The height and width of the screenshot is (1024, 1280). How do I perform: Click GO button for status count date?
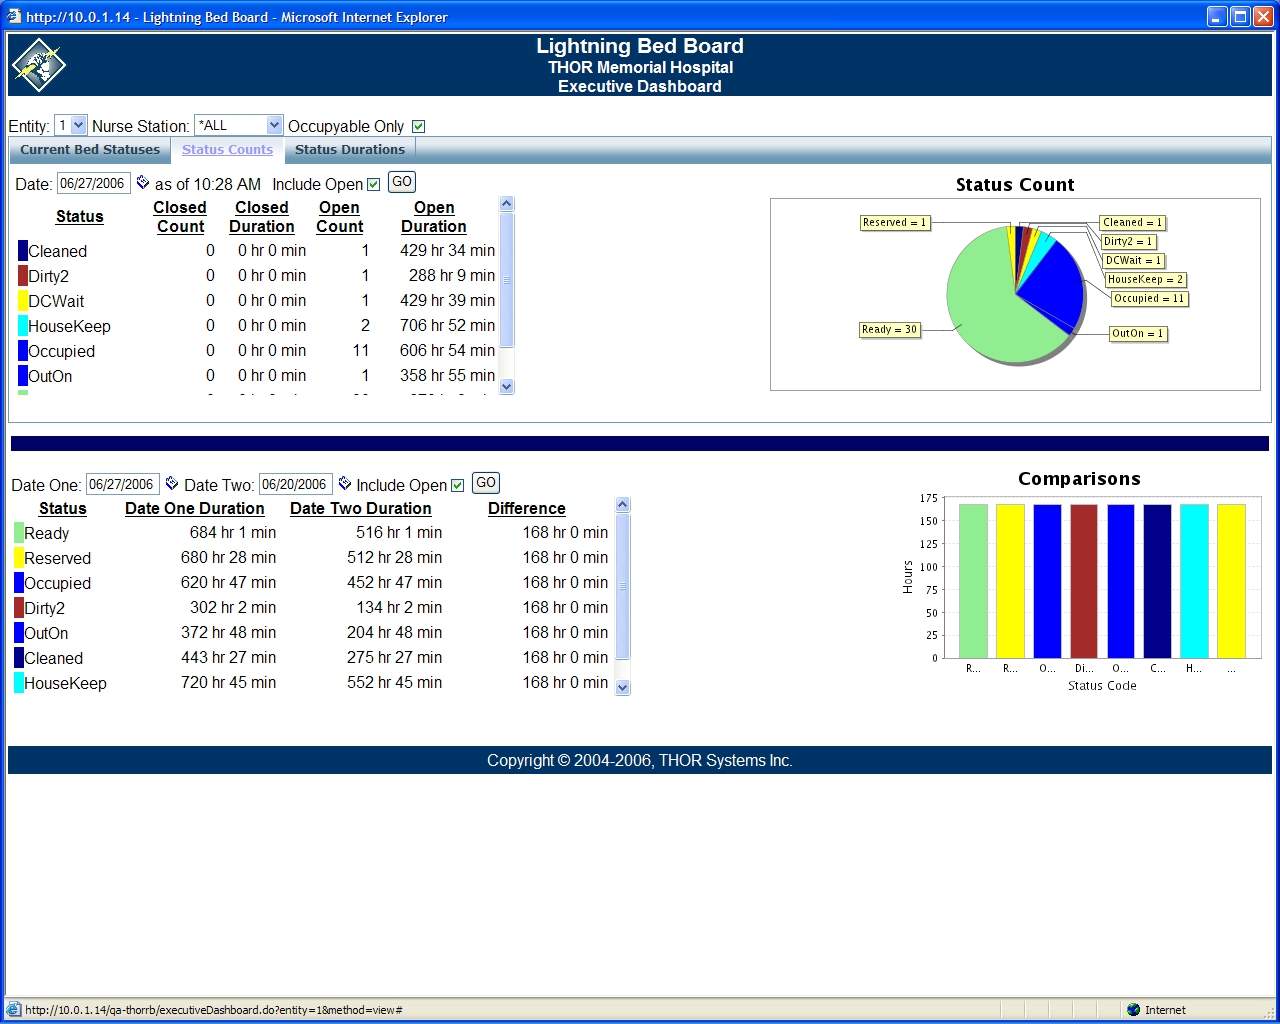coord(402,182)
